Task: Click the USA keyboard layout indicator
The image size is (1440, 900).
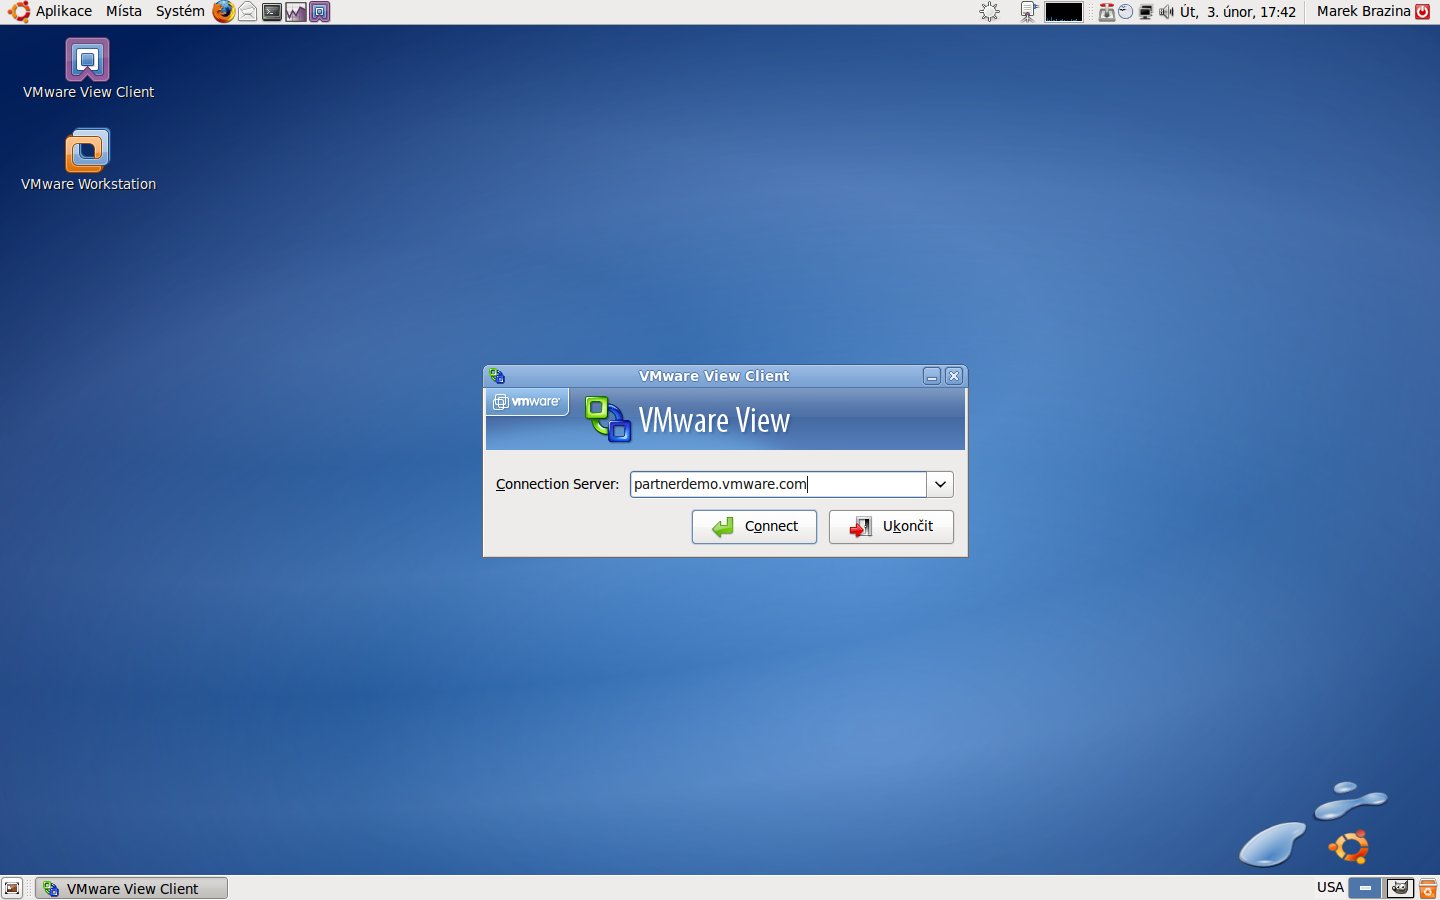Action: (1330, 888)
